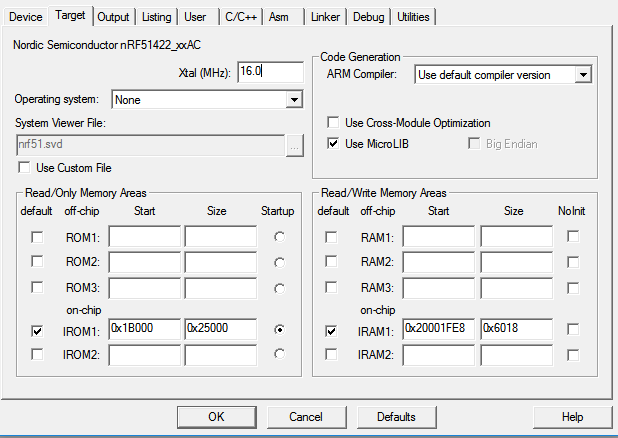Click the ROM2 Start input field

(144, 262)
